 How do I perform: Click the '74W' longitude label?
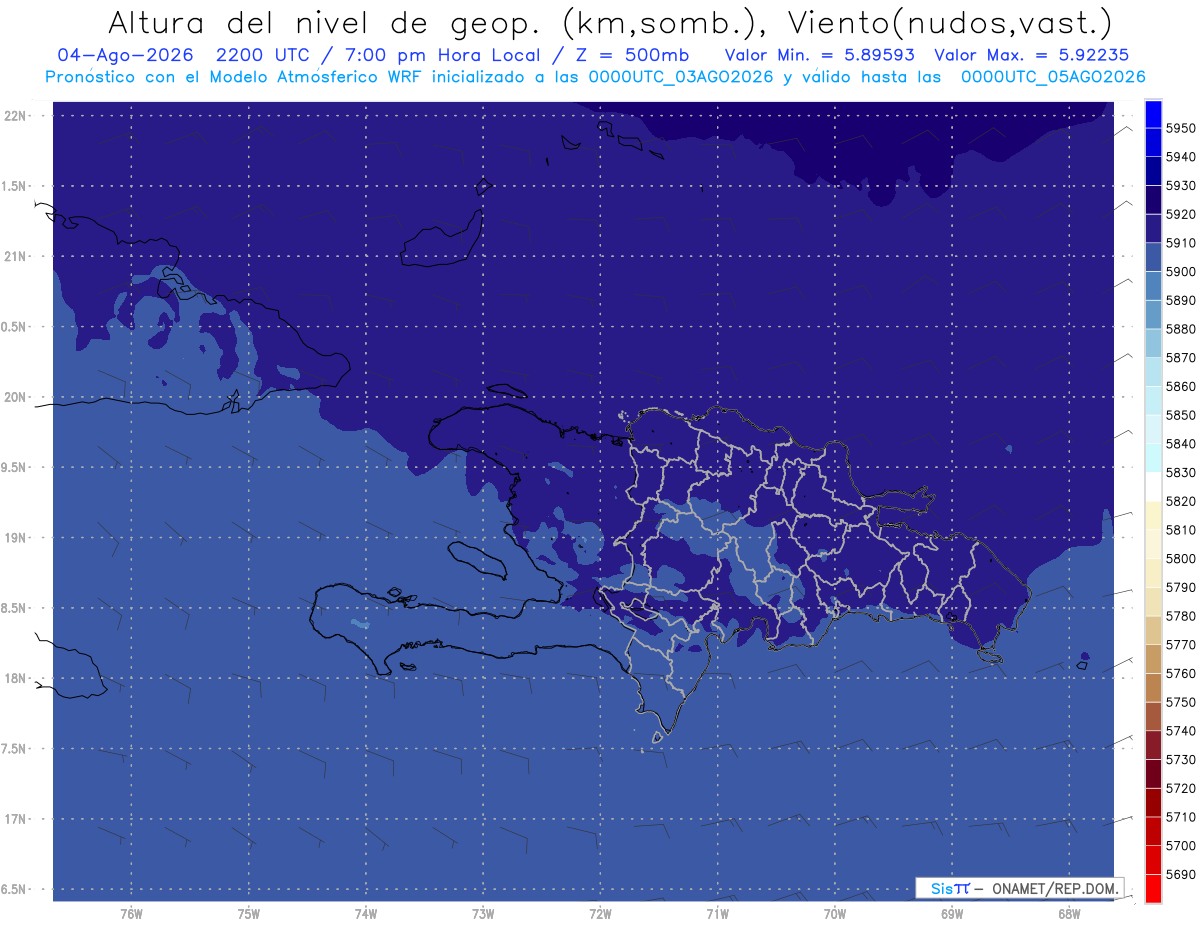366,914
